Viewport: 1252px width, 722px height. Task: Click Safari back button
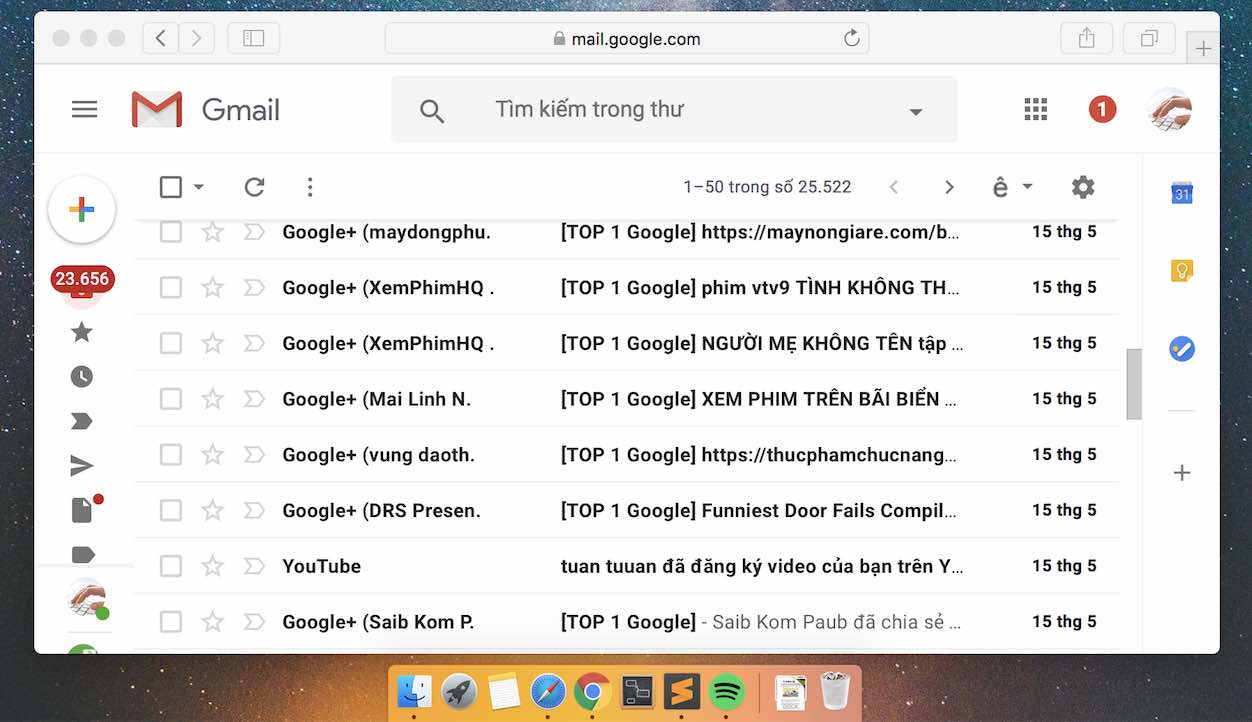pos(161,39)
